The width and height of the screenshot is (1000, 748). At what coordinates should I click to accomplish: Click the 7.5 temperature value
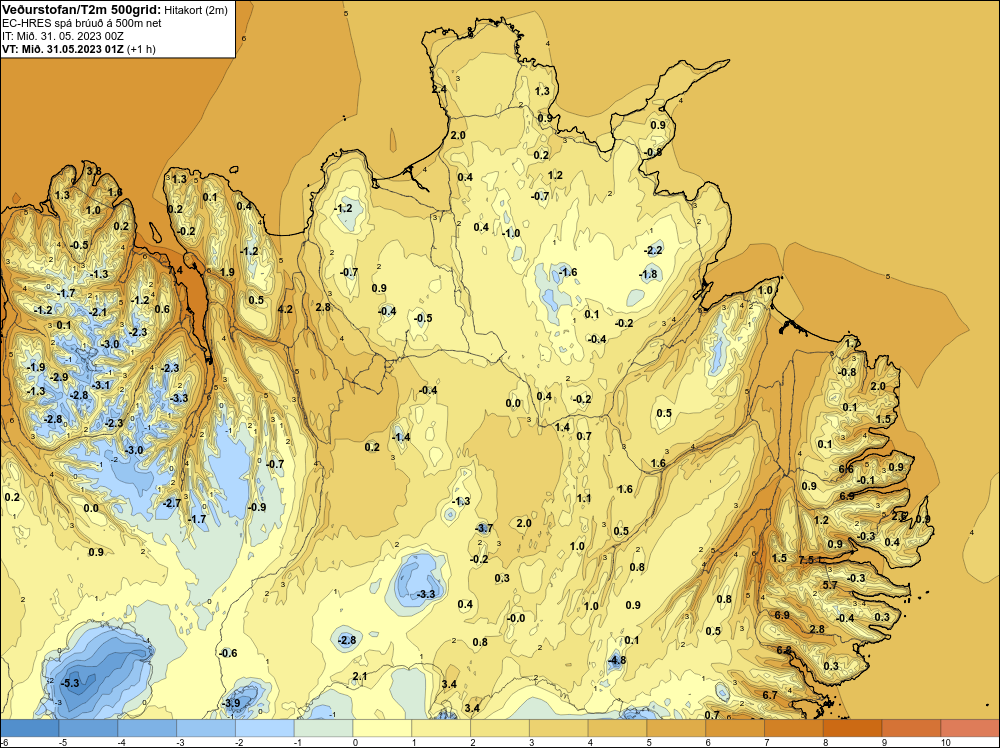(x=806, y=560)
